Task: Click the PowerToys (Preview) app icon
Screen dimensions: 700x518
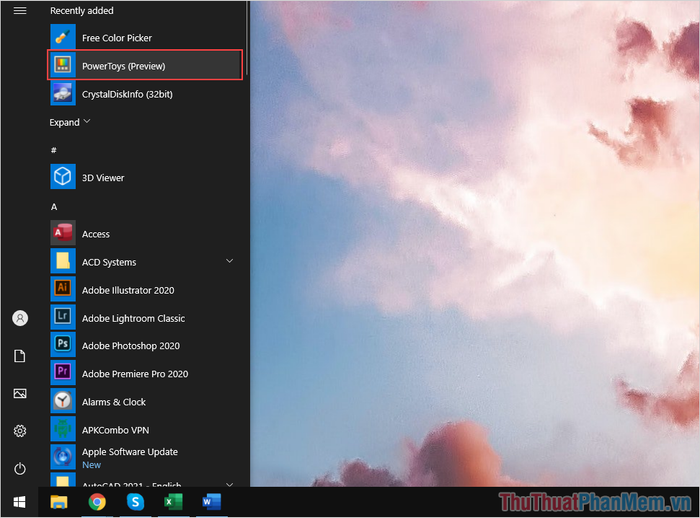Action: [x=63, y=66]
